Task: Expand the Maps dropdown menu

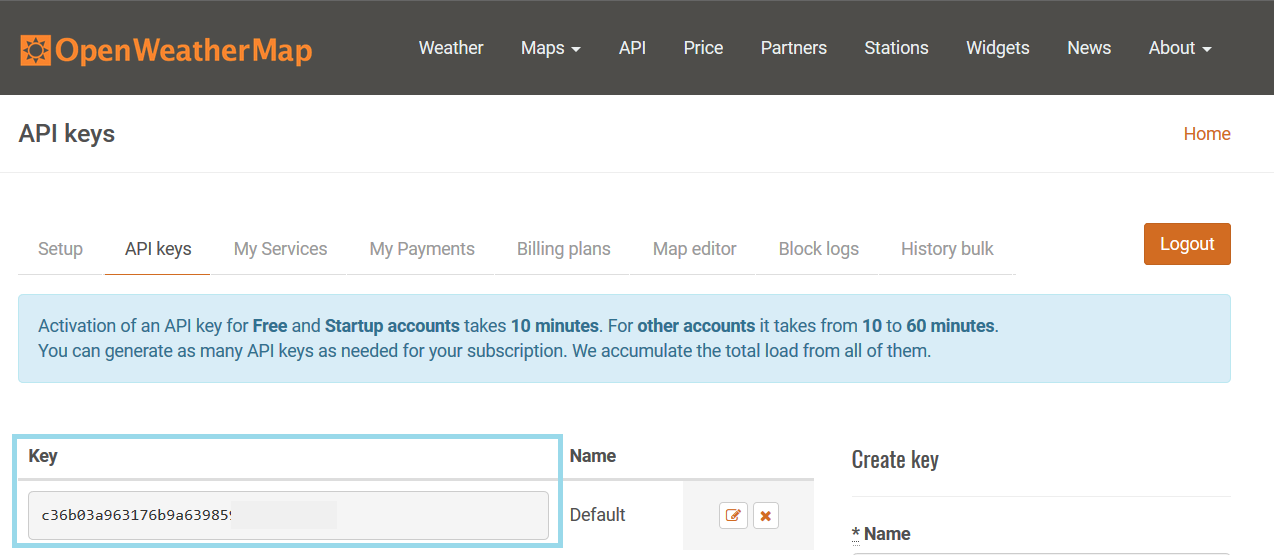Action: point(551,48)
